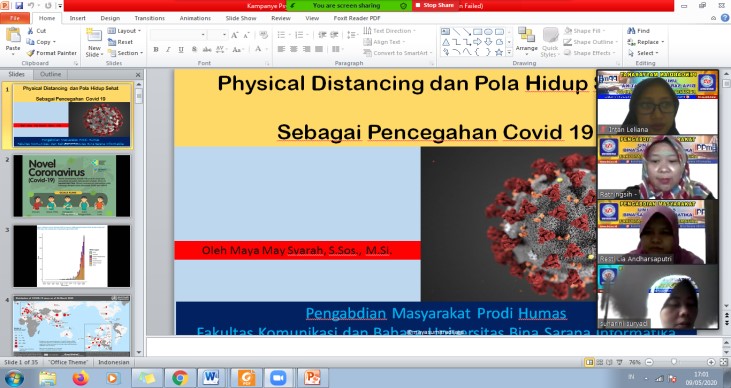731x388 pixels.
Task: Adjust the zoom slider handle
Action: tap(674, 362)
